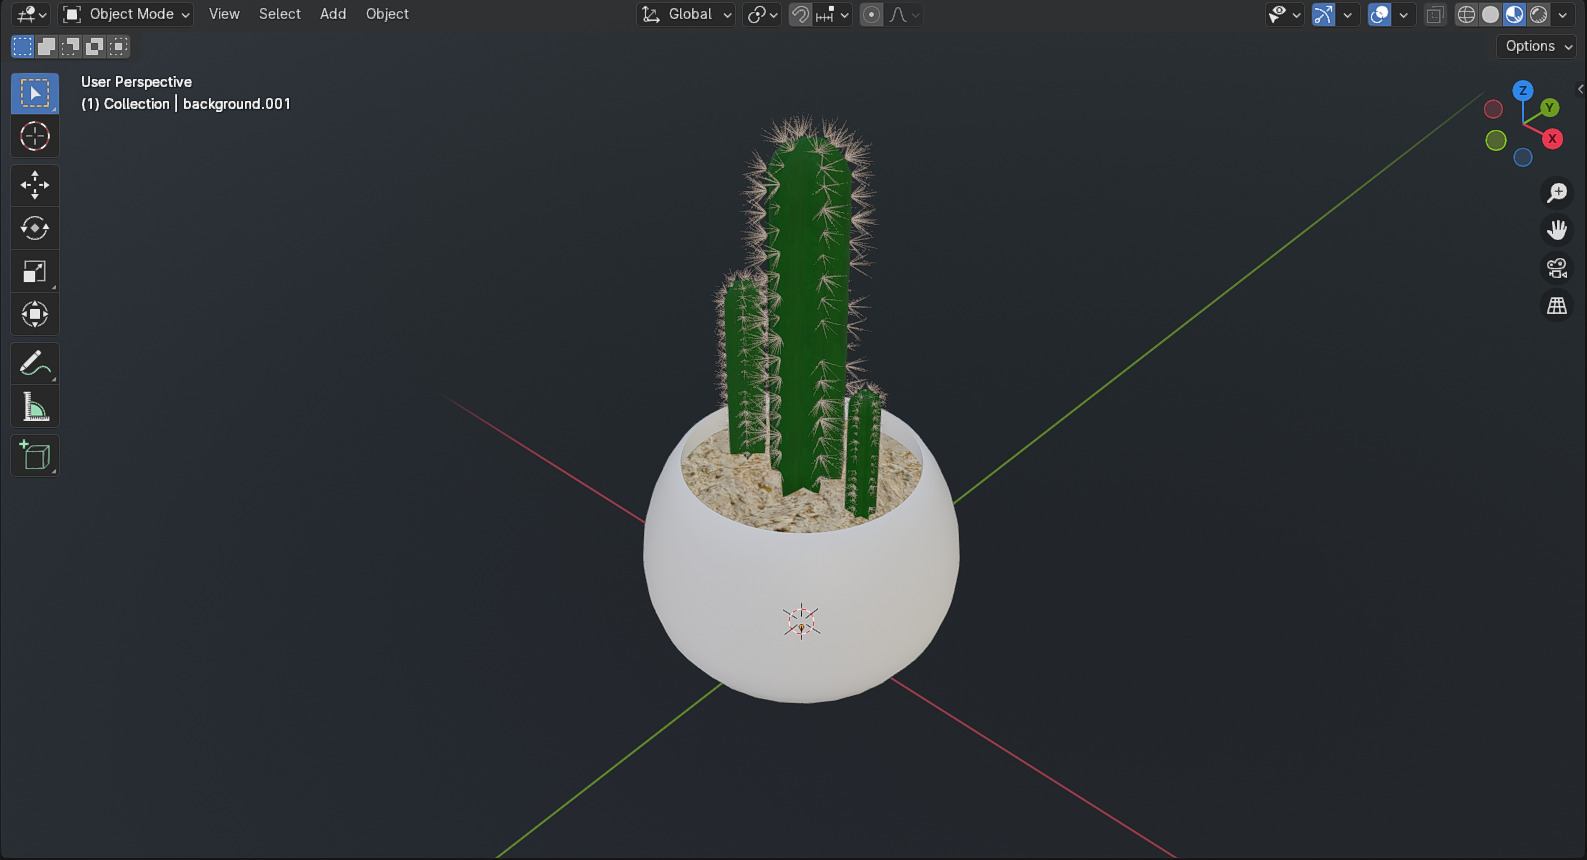Click the X axis gizmo handle

pyautogui.click(x=1552, y=139)
